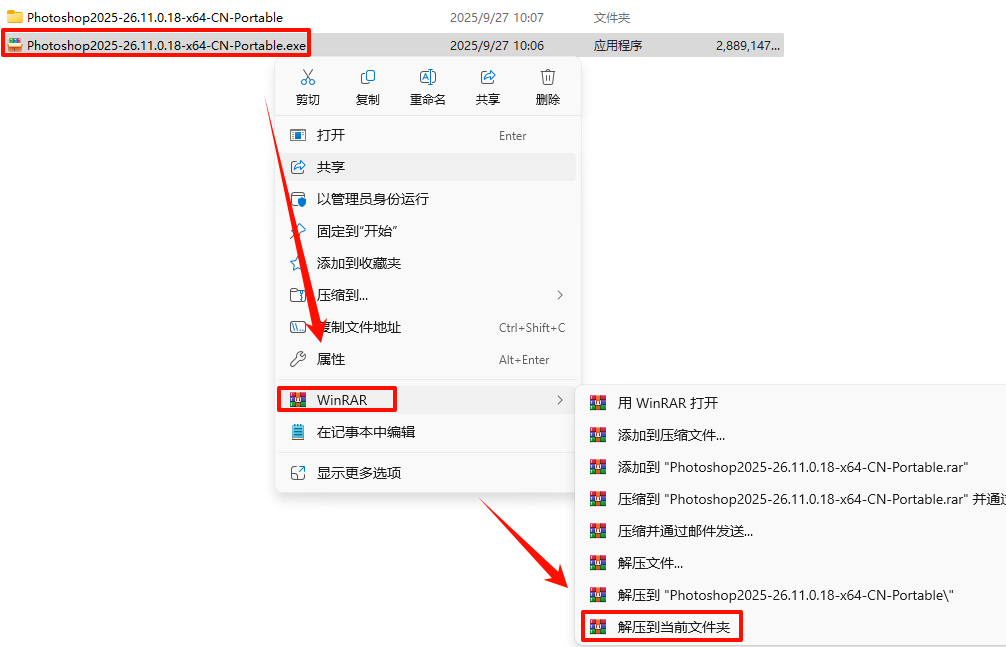Viewport: 1006px width, 647px height.
Task: Click the Copy icon in context menu
Action: [x=368, y=78]
